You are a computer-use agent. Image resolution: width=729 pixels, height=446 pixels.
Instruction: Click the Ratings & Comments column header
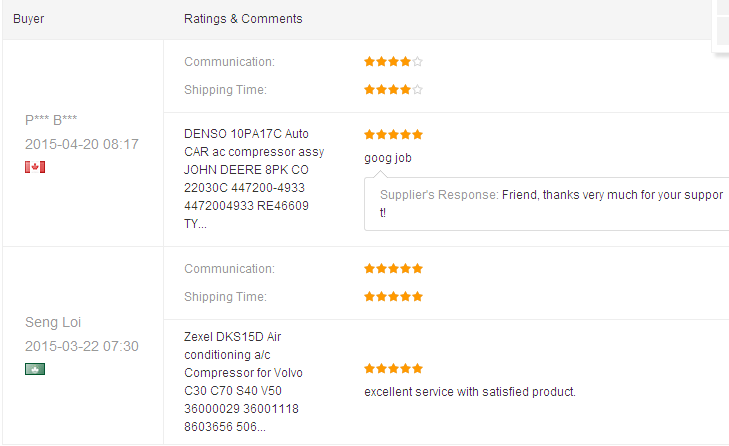pos(243,19)
